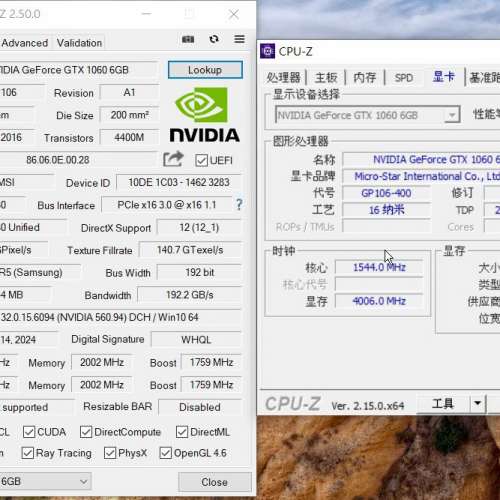The height and width of the screenshot is (500, 500).
Task: Close the GPU-Z window
Action: pos(234,14)
